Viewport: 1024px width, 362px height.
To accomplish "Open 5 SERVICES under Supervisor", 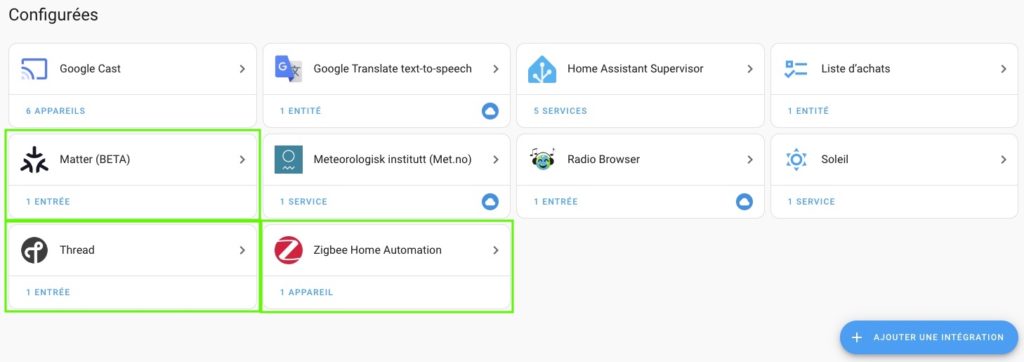I will pyautogui.click(x=560, y=111).
